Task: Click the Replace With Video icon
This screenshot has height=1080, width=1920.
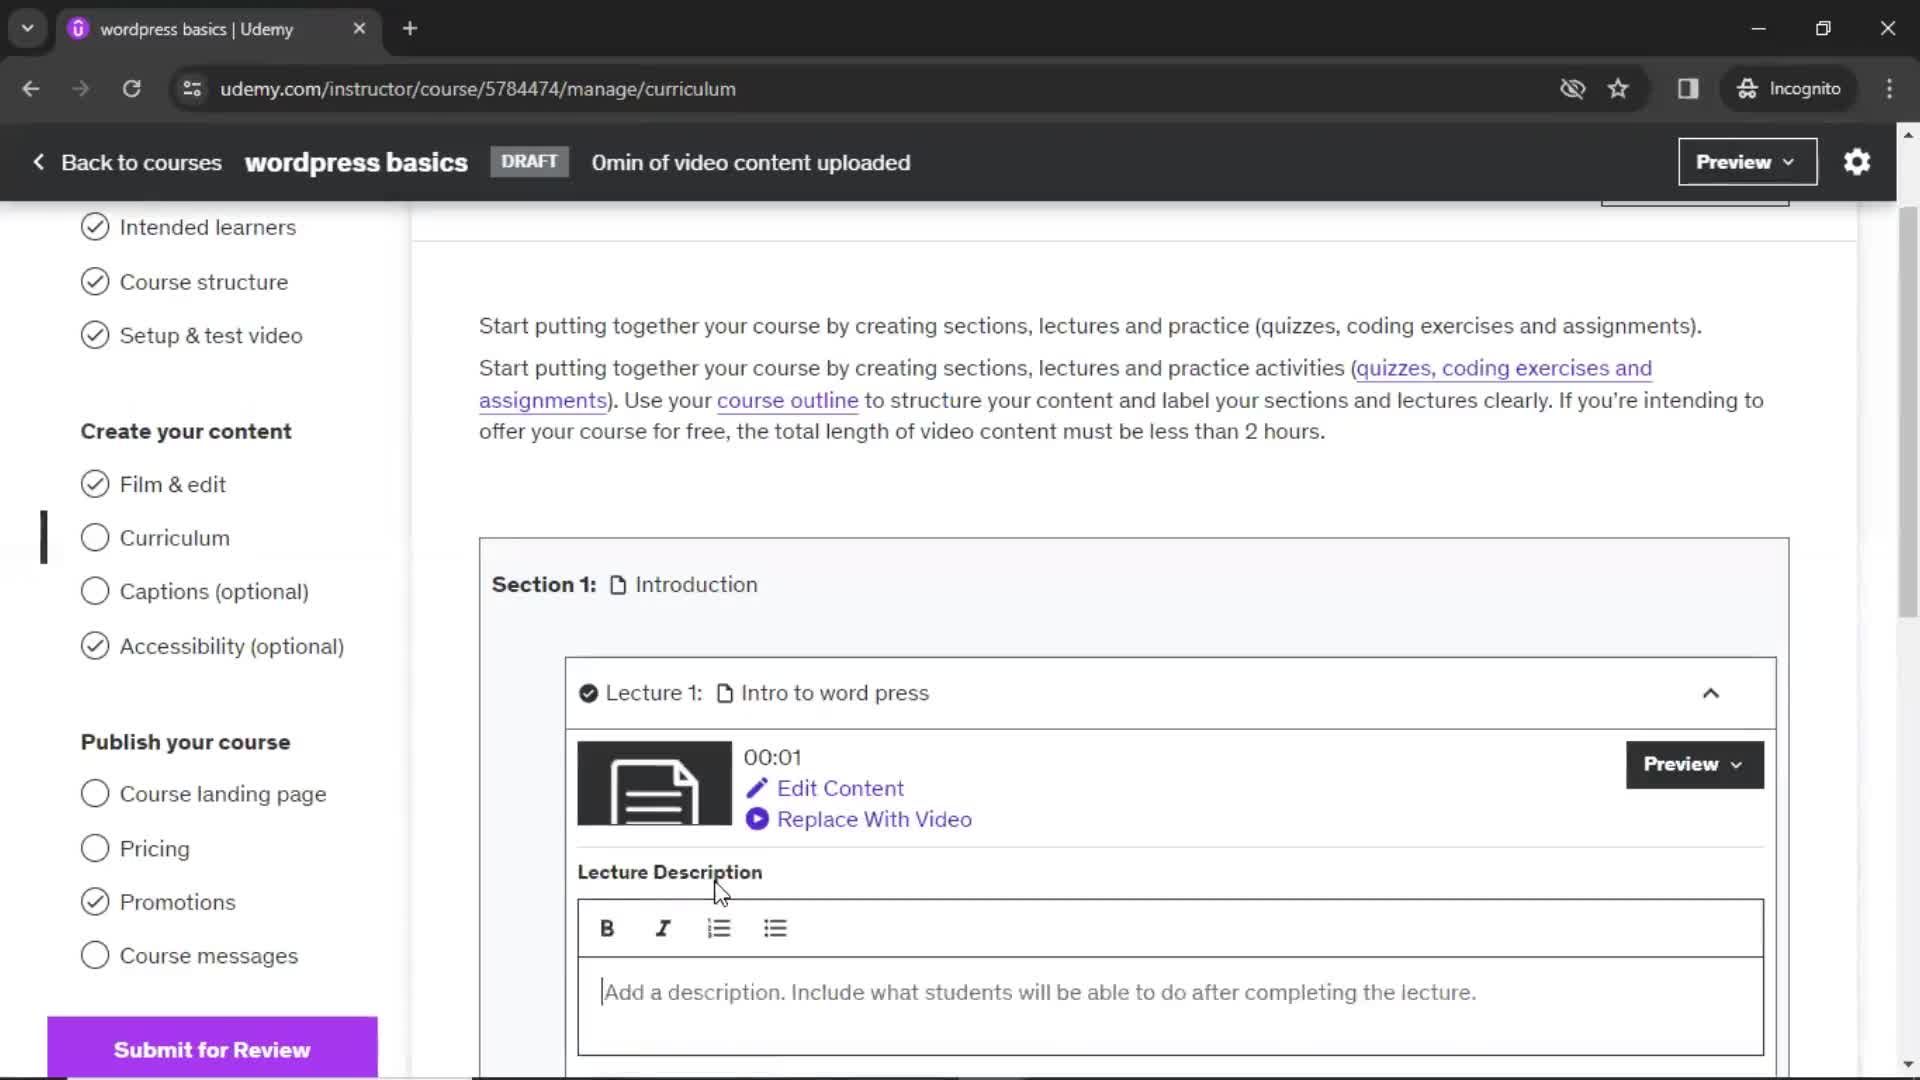Action: point(757,819)
